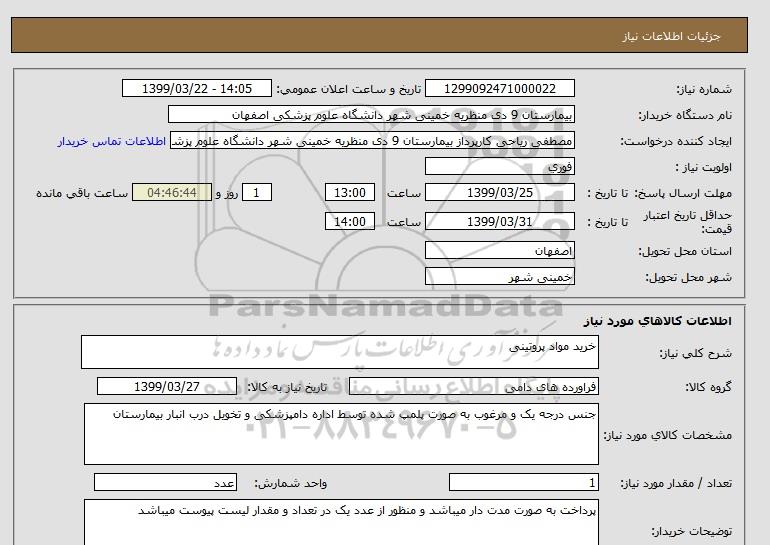The width and height of the screenshot is (770, 545).
Task: Select the price validity date 1399/03/31
Action: pyautogui.click(x=499, y=221)
